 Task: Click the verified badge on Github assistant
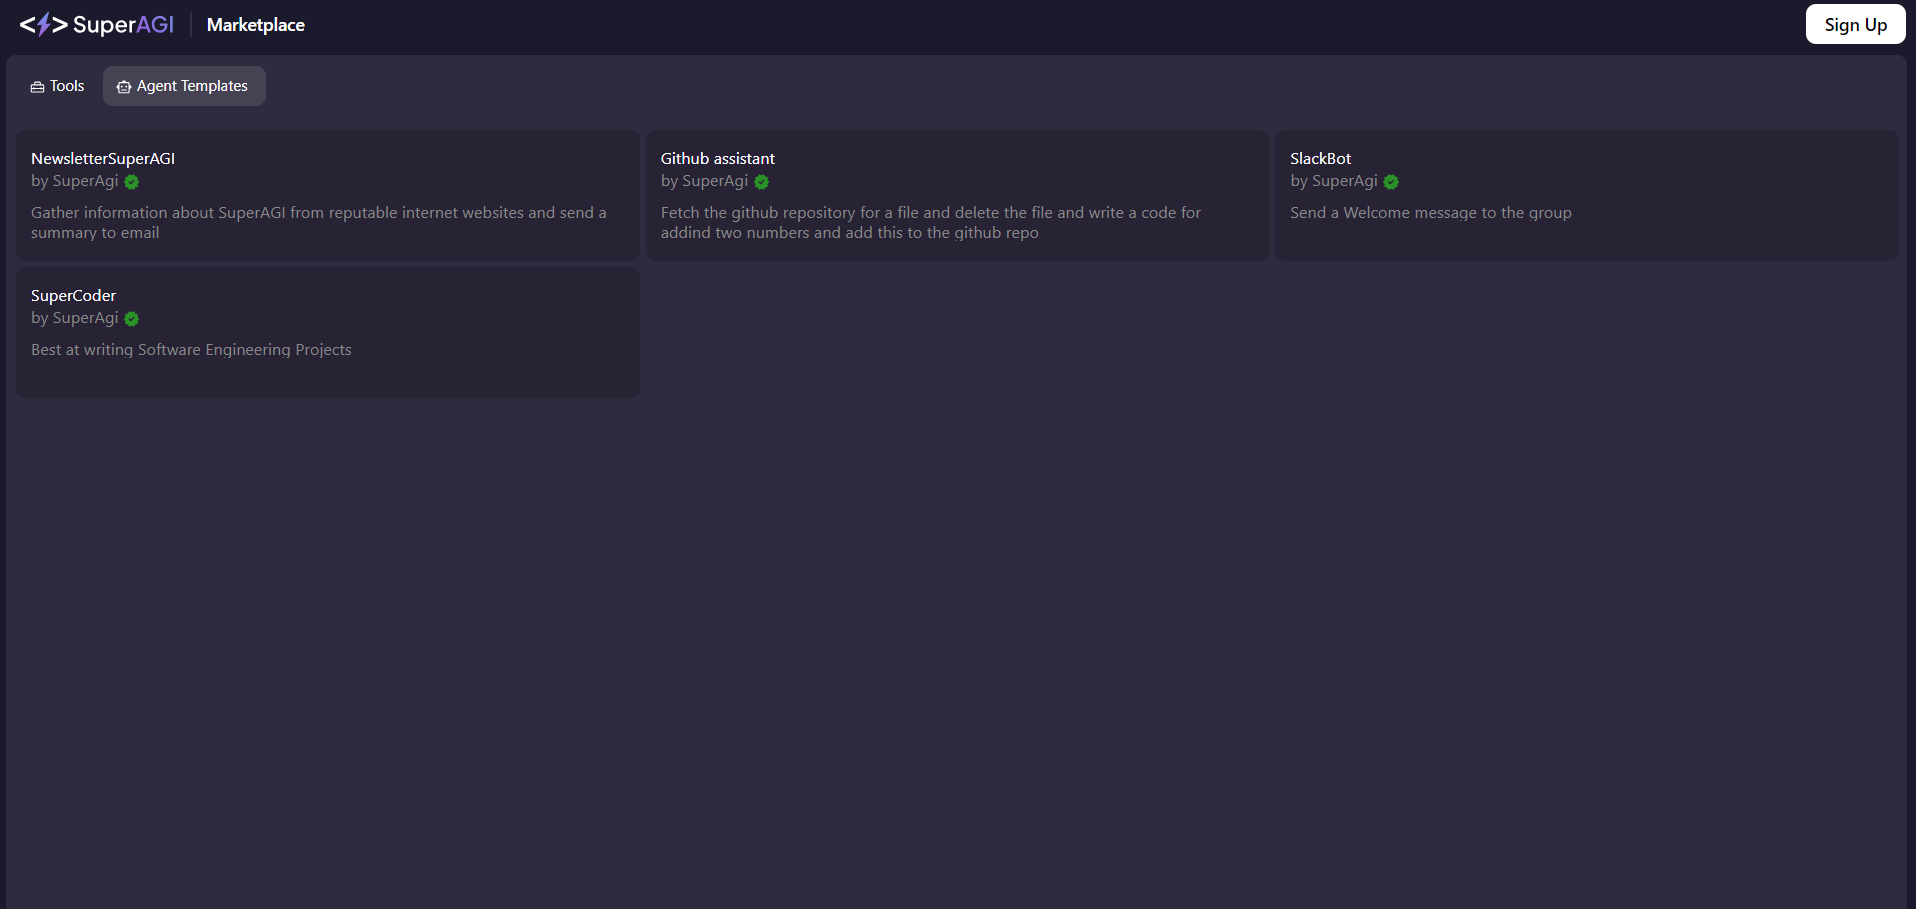click(x=762, y=182)
